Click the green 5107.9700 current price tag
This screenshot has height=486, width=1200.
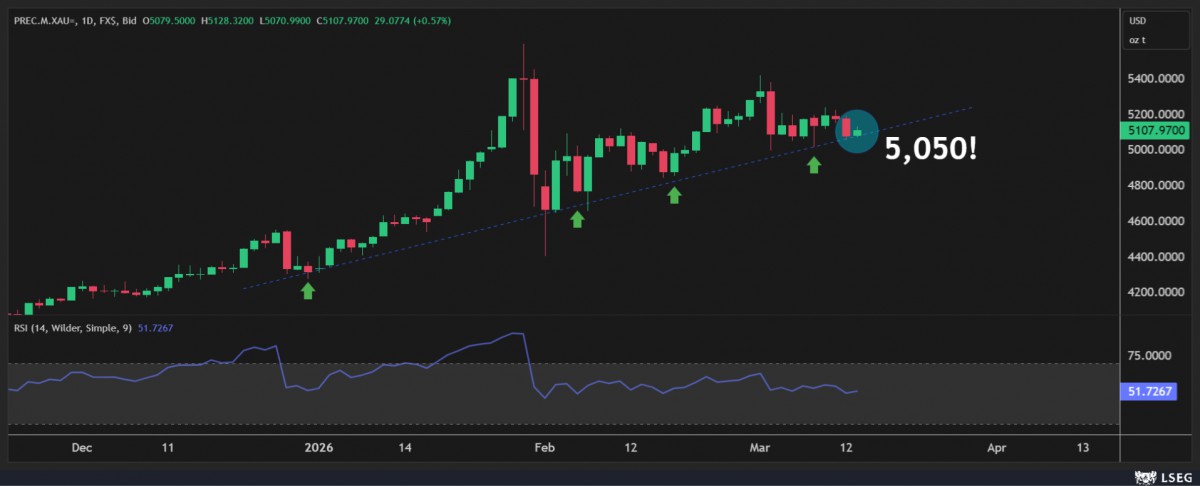pyautogui.click(x=1156, y=130)
